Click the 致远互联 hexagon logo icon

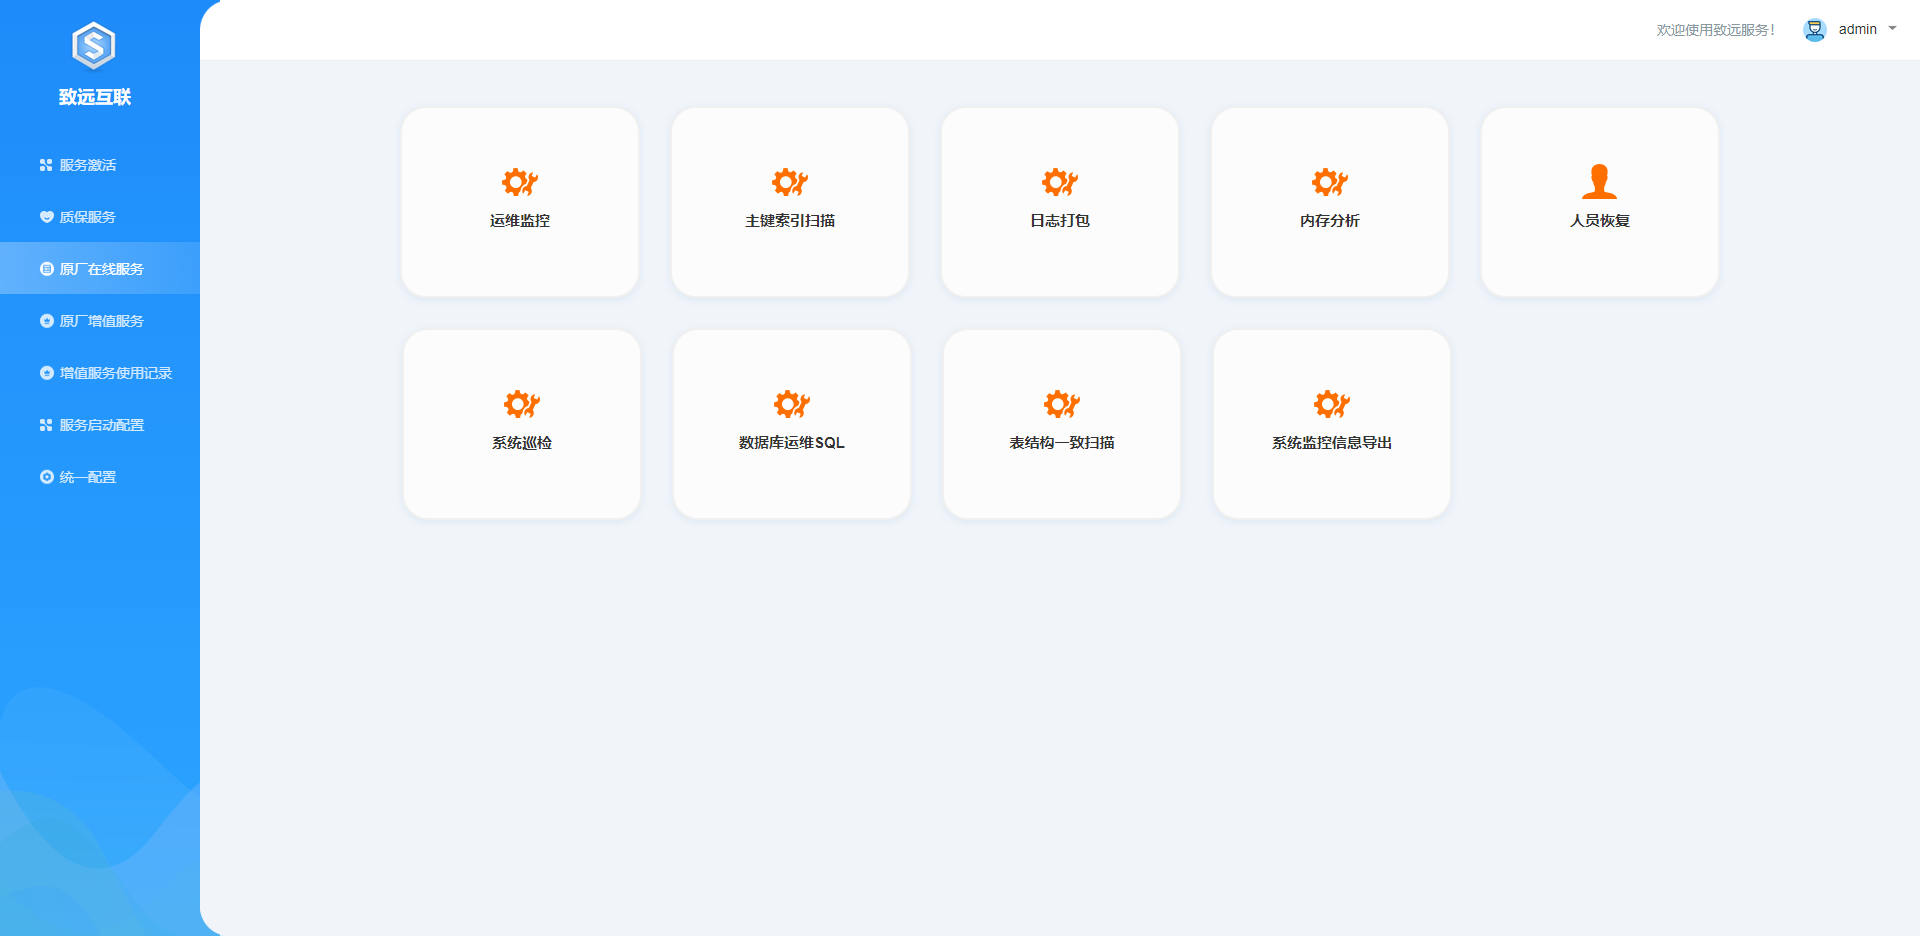tap(94, 46)
